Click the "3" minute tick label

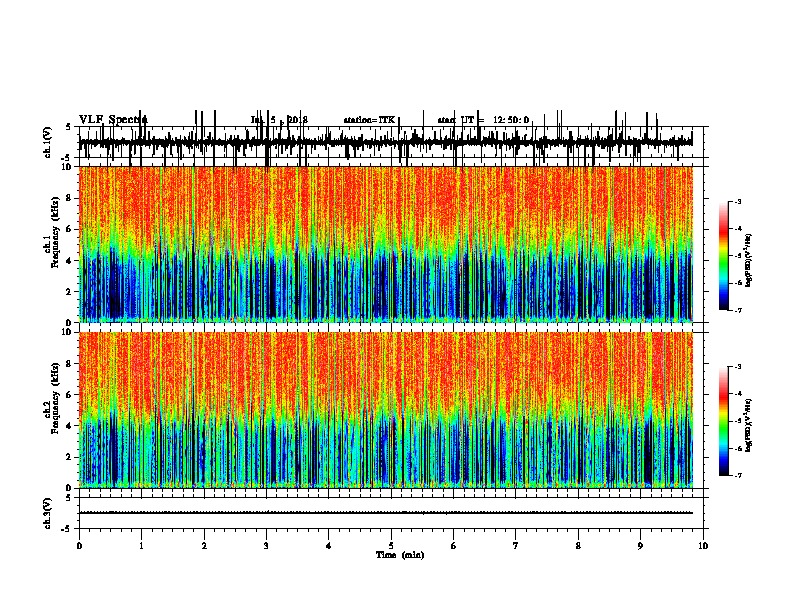(266, 546)
